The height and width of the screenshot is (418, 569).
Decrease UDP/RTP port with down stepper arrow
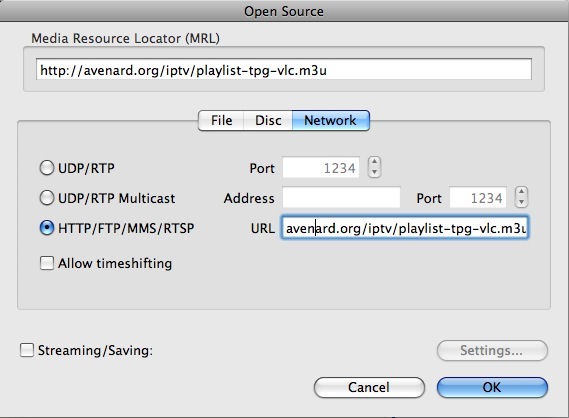[374, 172]
